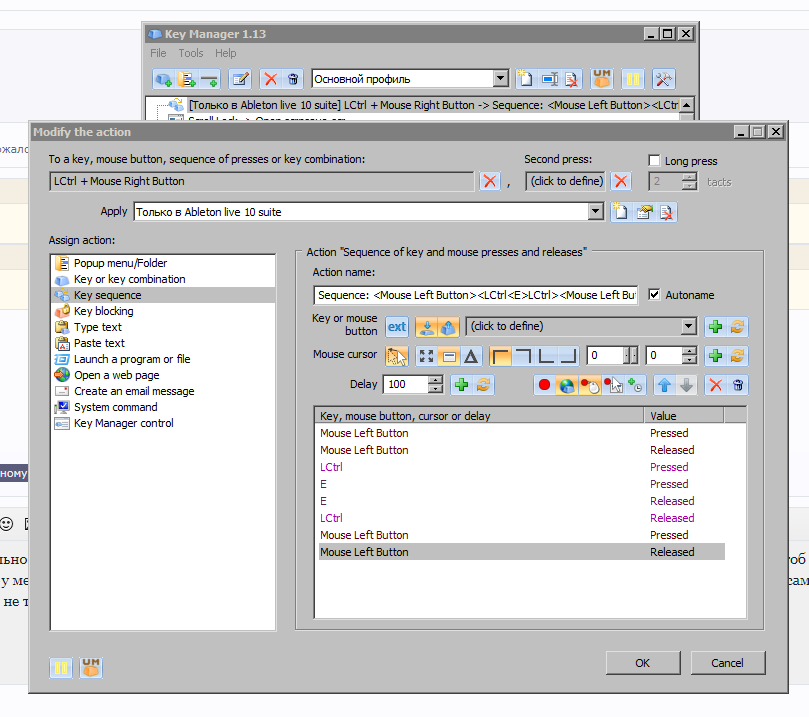Confirm changes with OK button
Screen dimensions: 809x717
[x=643, y=663]
